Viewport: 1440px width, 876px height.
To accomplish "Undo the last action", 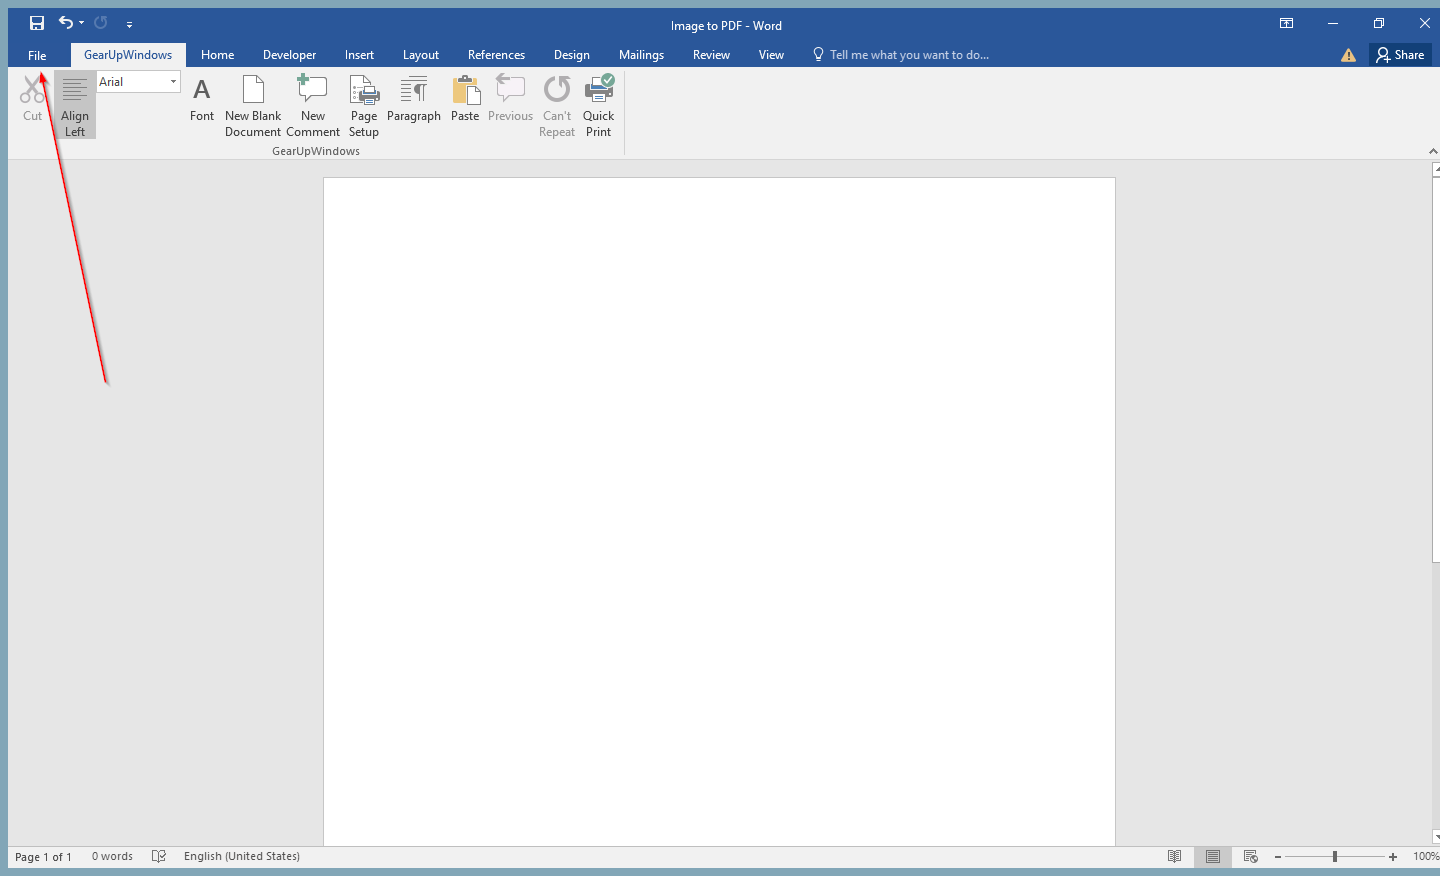I will [x=65, y=23].
